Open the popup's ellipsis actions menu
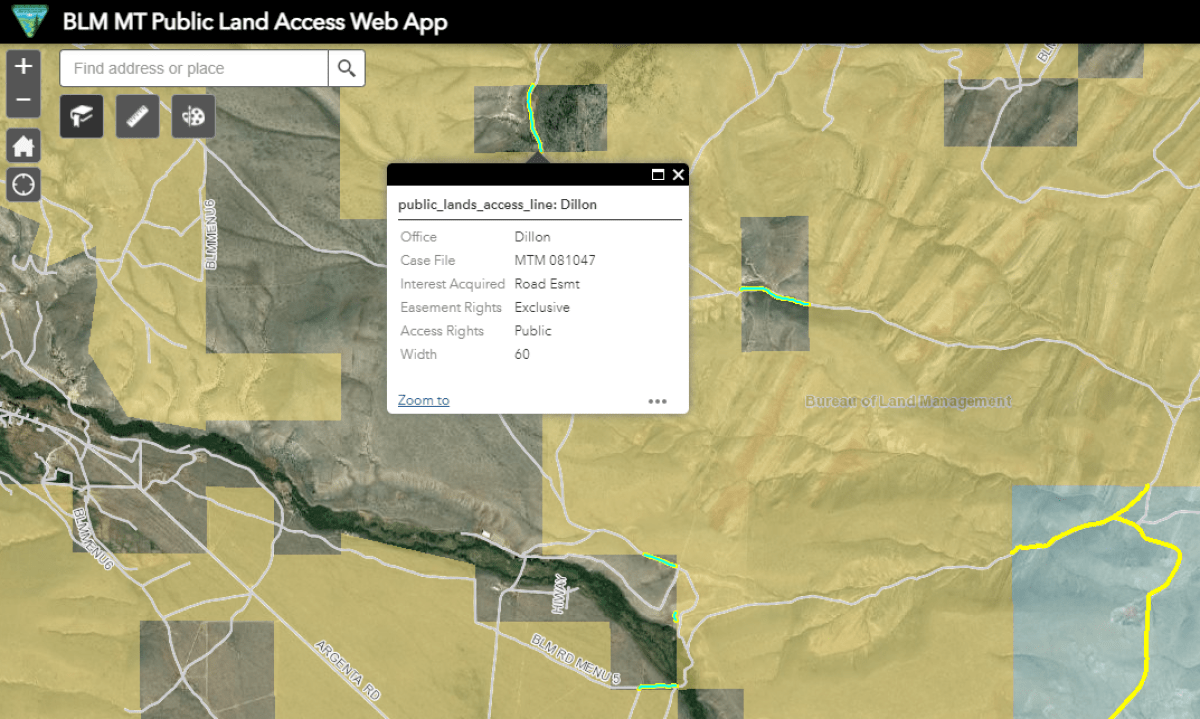 click(x=657, y=400)
